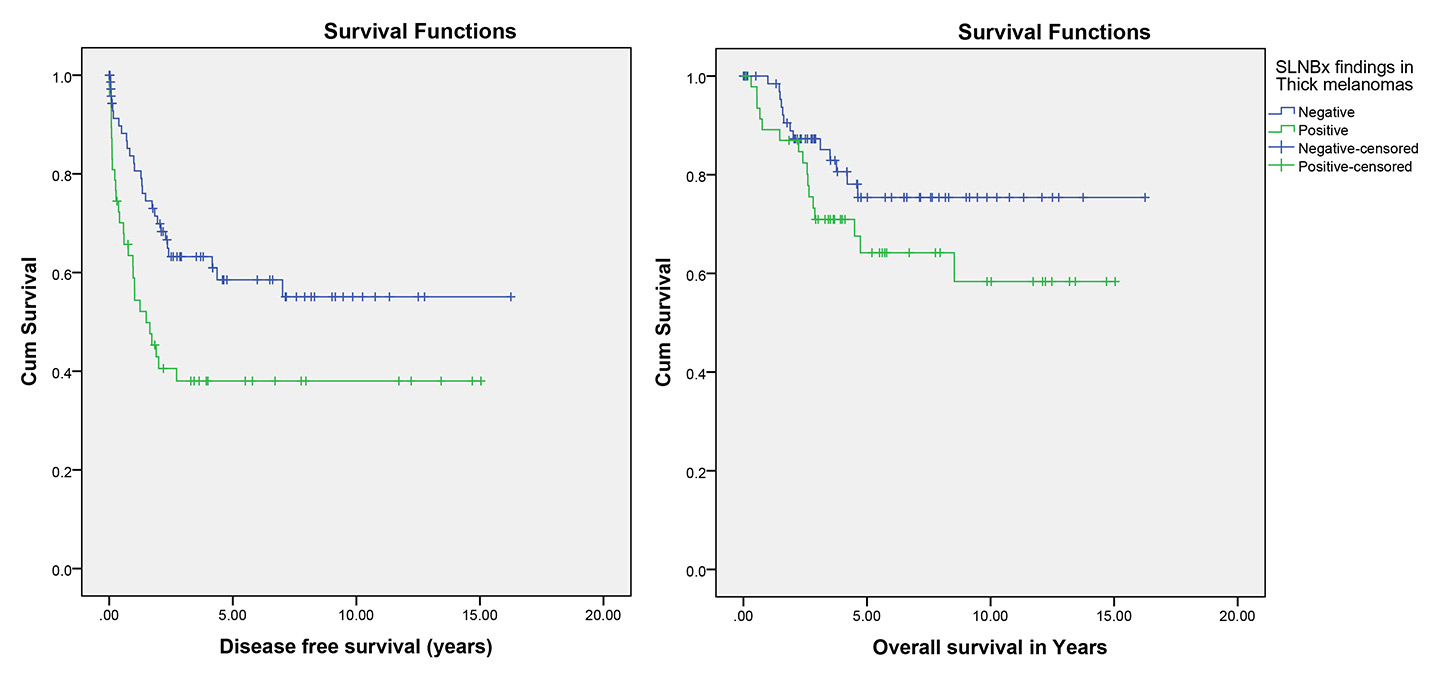1440x680 pixels.
Task: Click the "Positive" legend label
Action: (x=1323, y=130)
